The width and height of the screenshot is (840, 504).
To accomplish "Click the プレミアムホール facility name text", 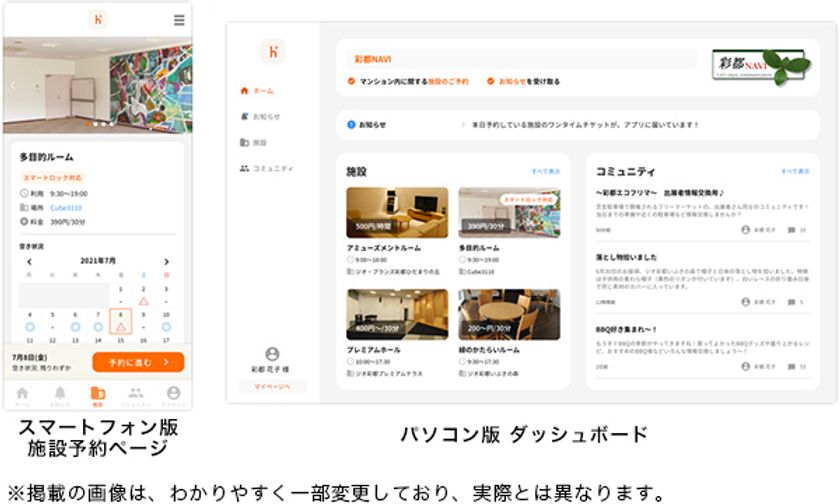I will (373, 350).
